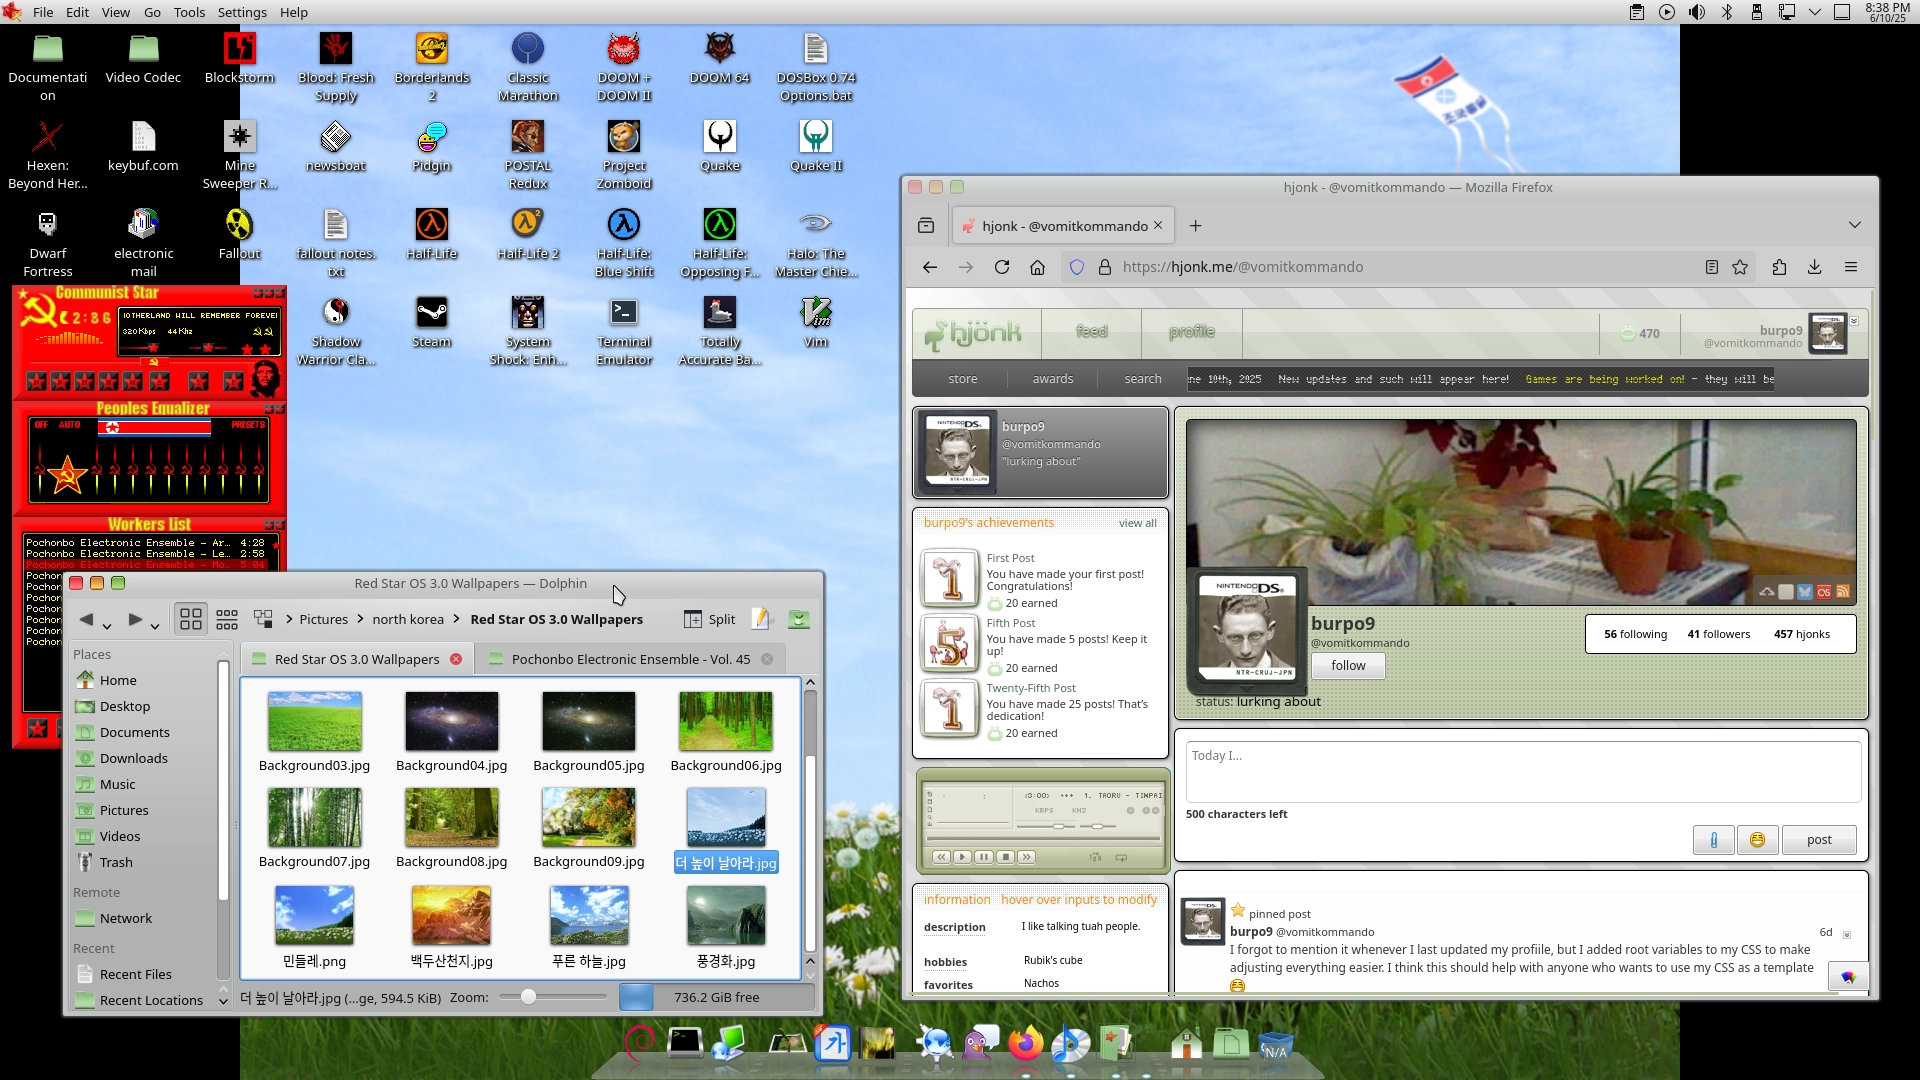
Task: Select the Quake II desktop icon
Action: coord(816,147)
